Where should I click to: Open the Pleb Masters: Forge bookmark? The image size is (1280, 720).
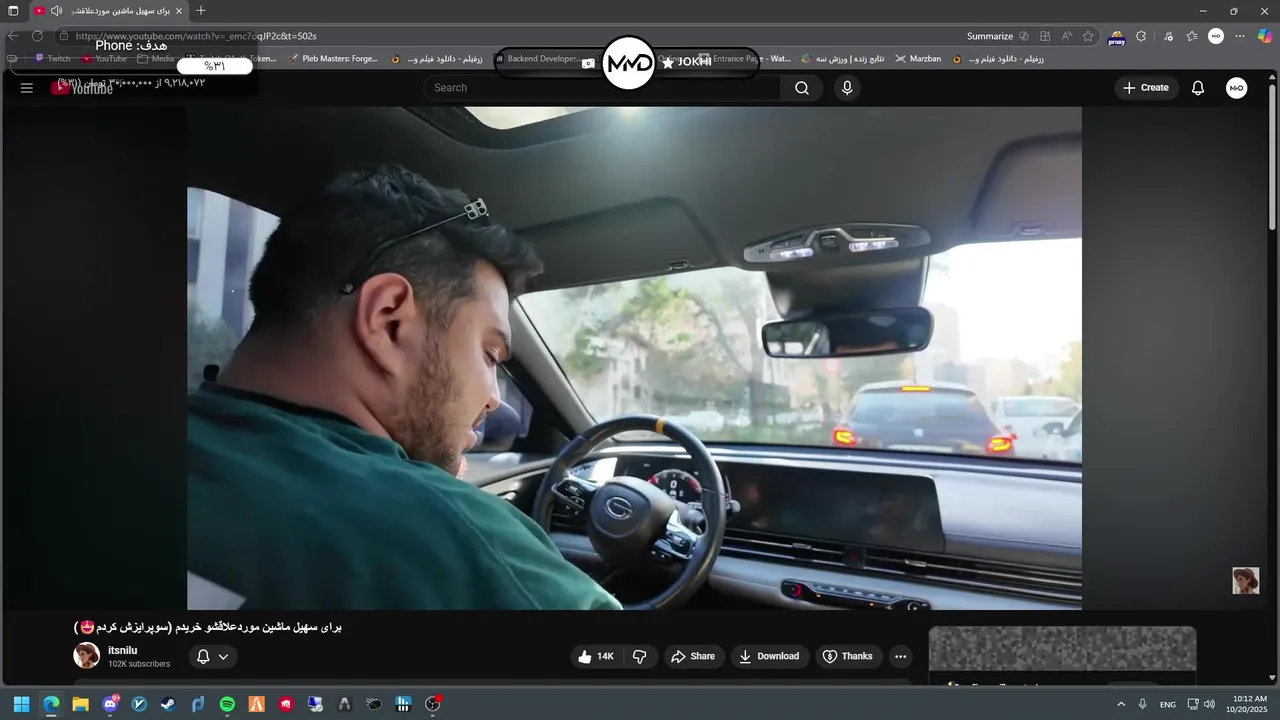click(x=333, y=59)
